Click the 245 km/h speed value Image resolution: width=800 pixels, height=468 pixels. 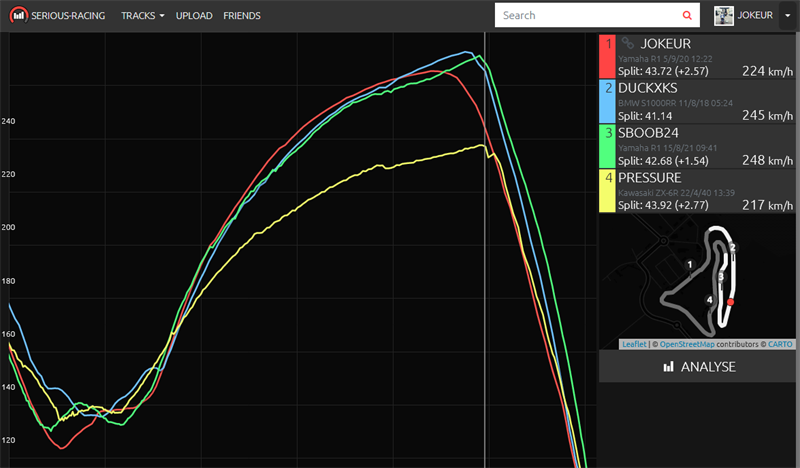767,115
